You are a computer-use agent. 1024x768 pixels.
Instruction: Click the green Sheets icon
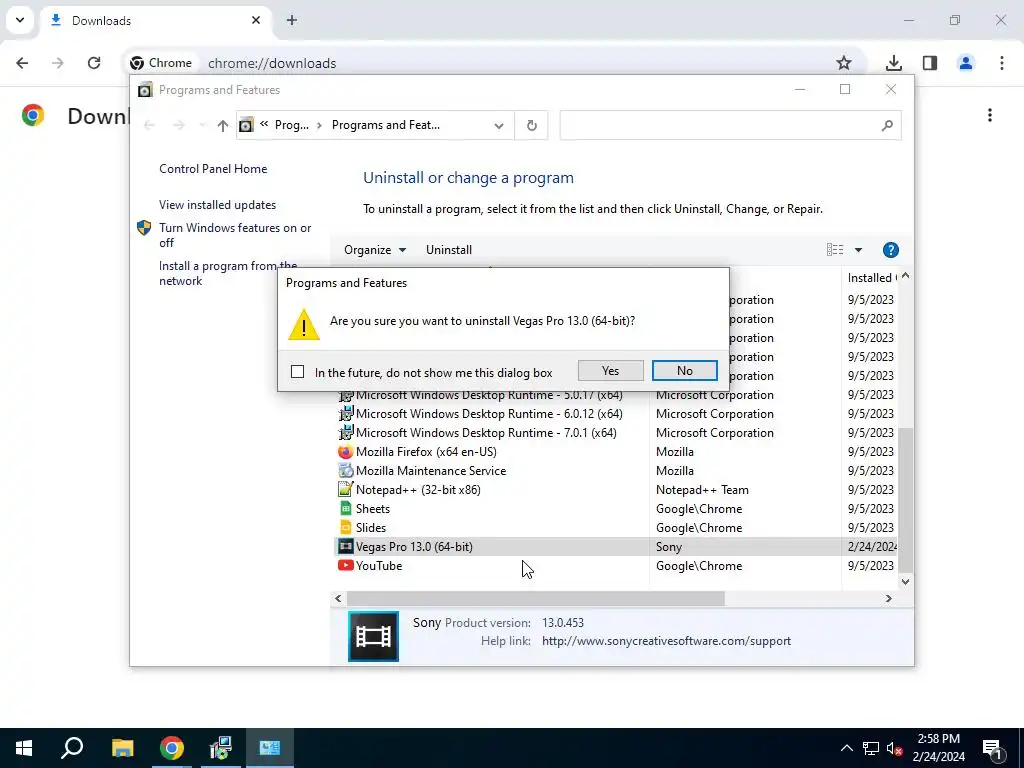point(345,509)
